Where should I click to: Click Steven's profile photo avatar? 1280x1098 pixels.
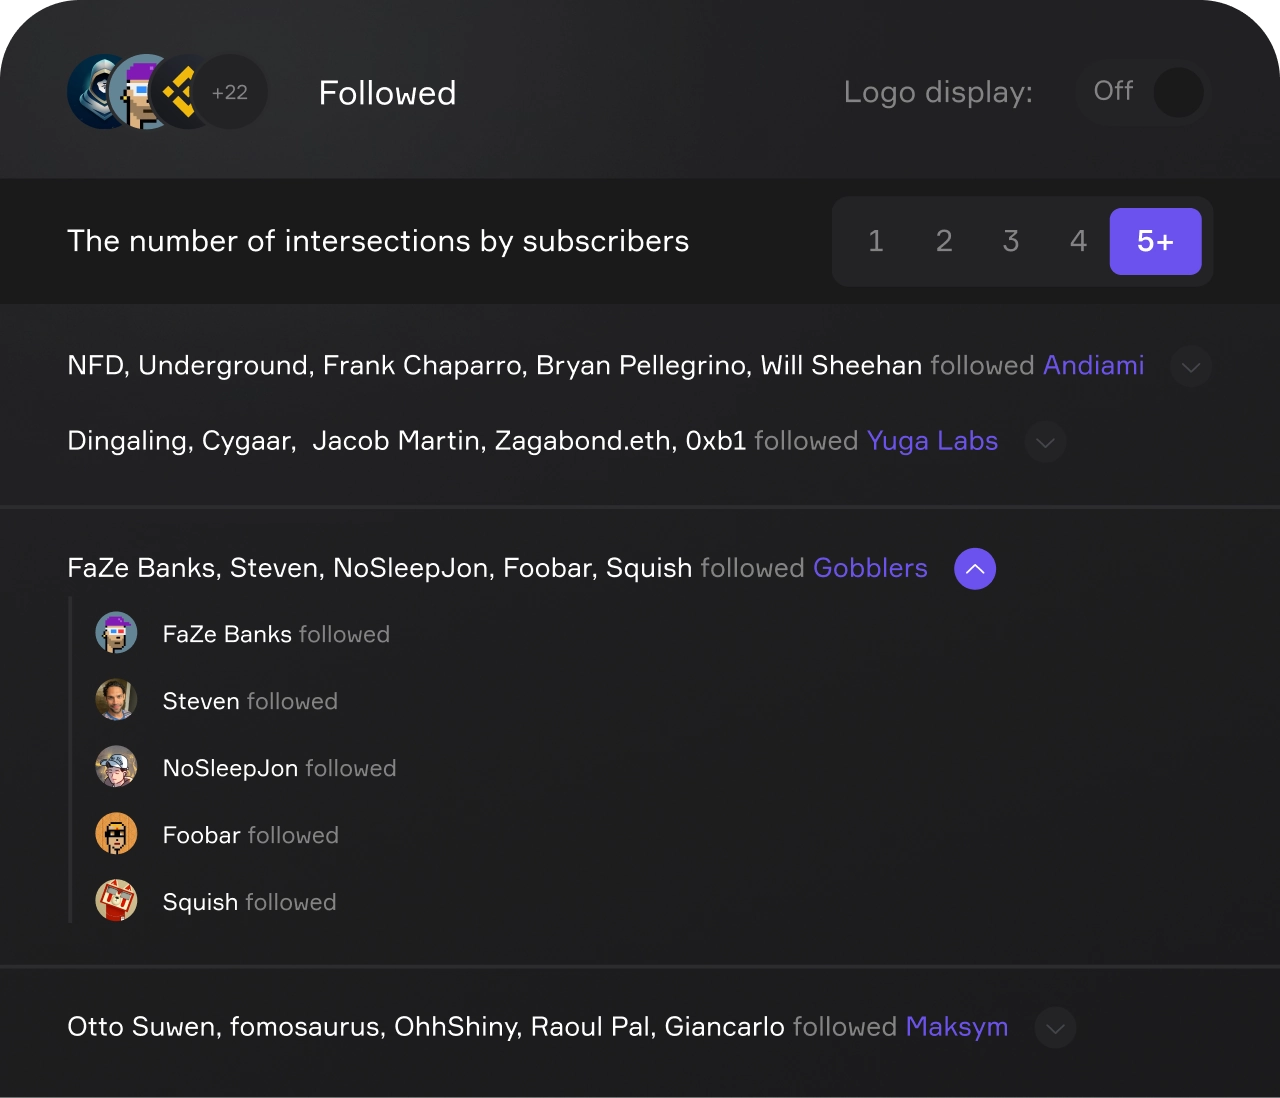tap(116, 700)
